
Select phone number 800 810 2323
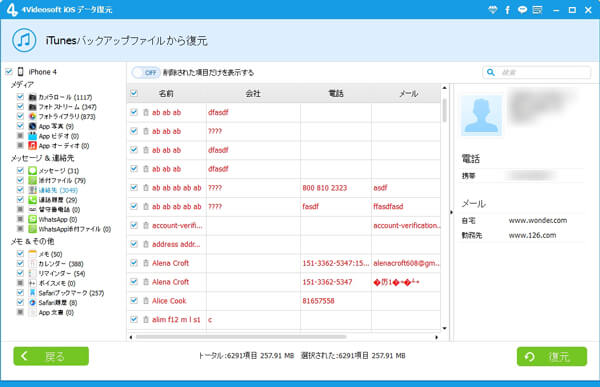324,188
